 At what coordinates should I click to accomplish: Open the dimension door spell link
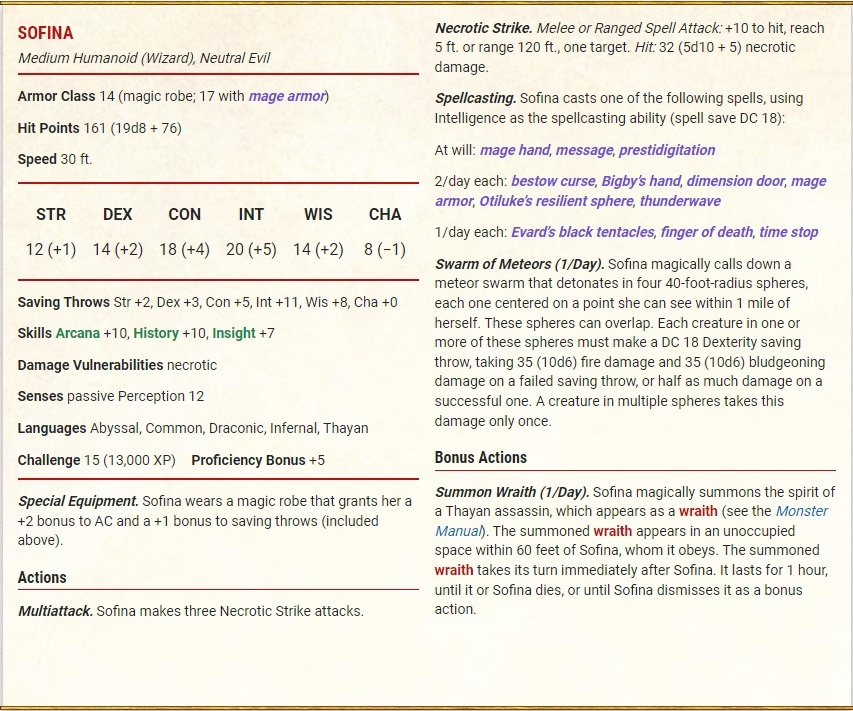click(x=735, y=181)
